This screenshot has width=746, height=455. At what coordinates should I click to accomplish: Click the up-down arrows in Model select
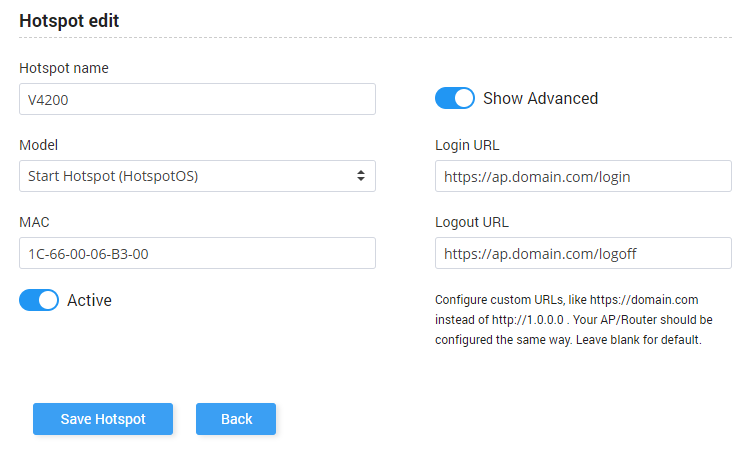361,176
